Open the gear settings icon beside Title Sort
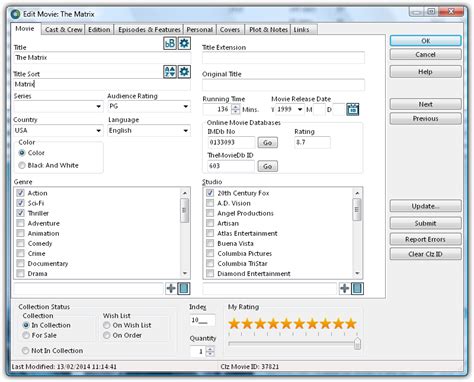Viewport: 474px width, 382px height. pos(184,72)
